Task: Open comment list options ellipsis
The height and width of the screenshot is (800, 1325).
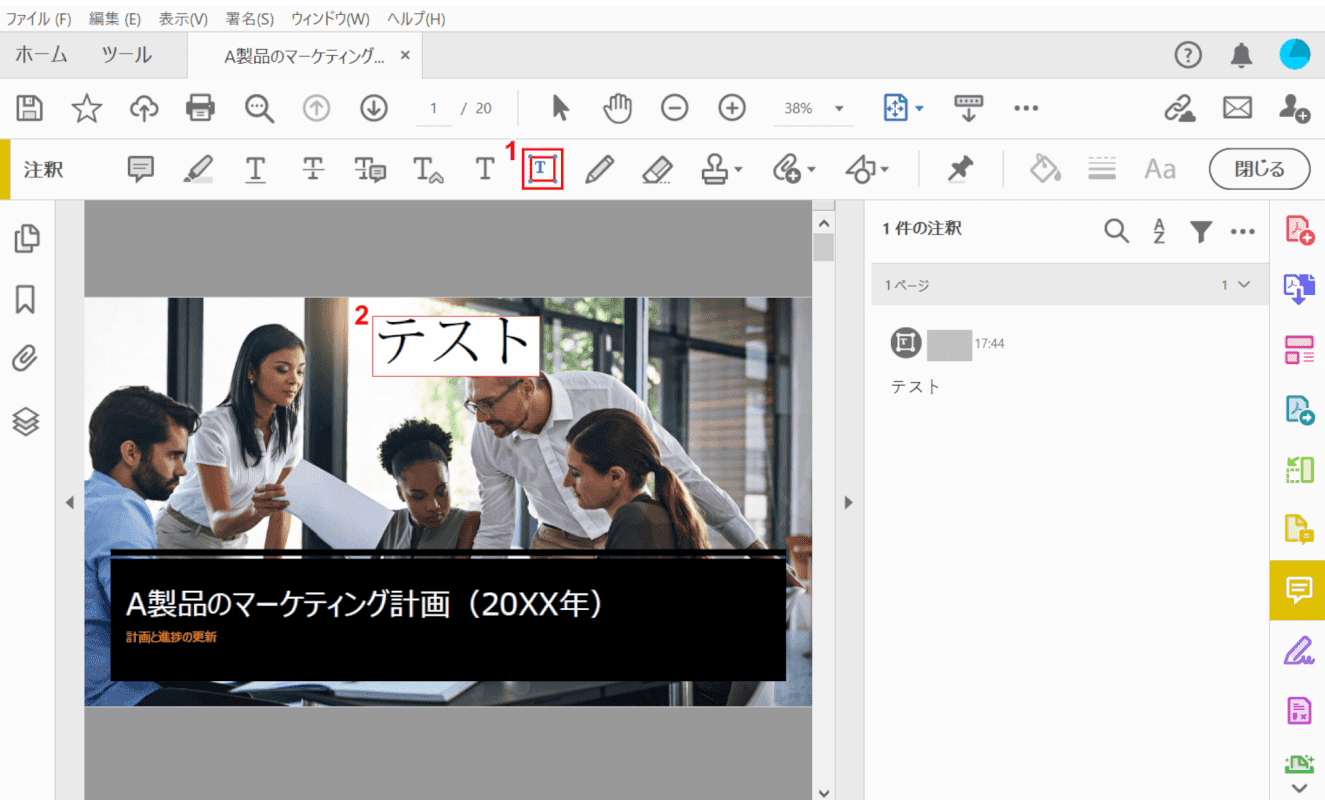Action: pyautogui.click(x=1243, y=231)
